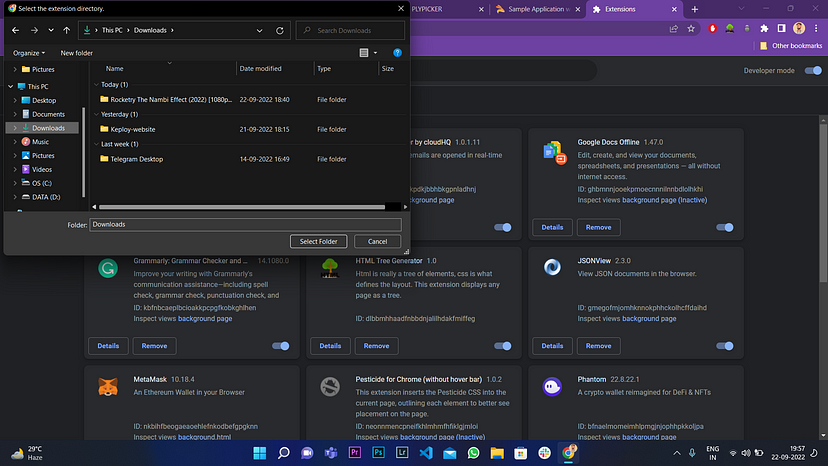The height and width of the screenshot is (466, 828).
Task: Open the change view icon in the dialog
Action: [364, 53]
